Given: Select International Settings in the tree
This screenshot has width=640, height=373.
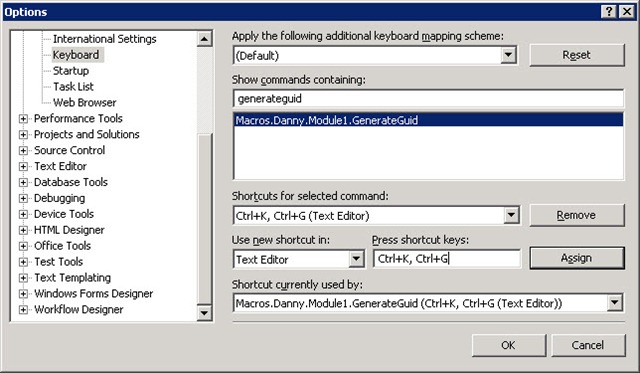Looking at the screenshot, I should pyautogui.click(x=104, y=39).
